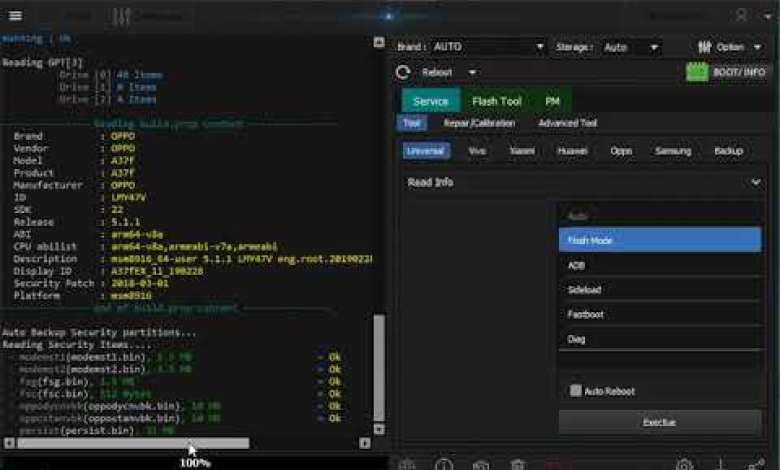This screenshot has width=780, height=470.
Task: Click the sliders icon in the title bar
Action: pos(122,16)
